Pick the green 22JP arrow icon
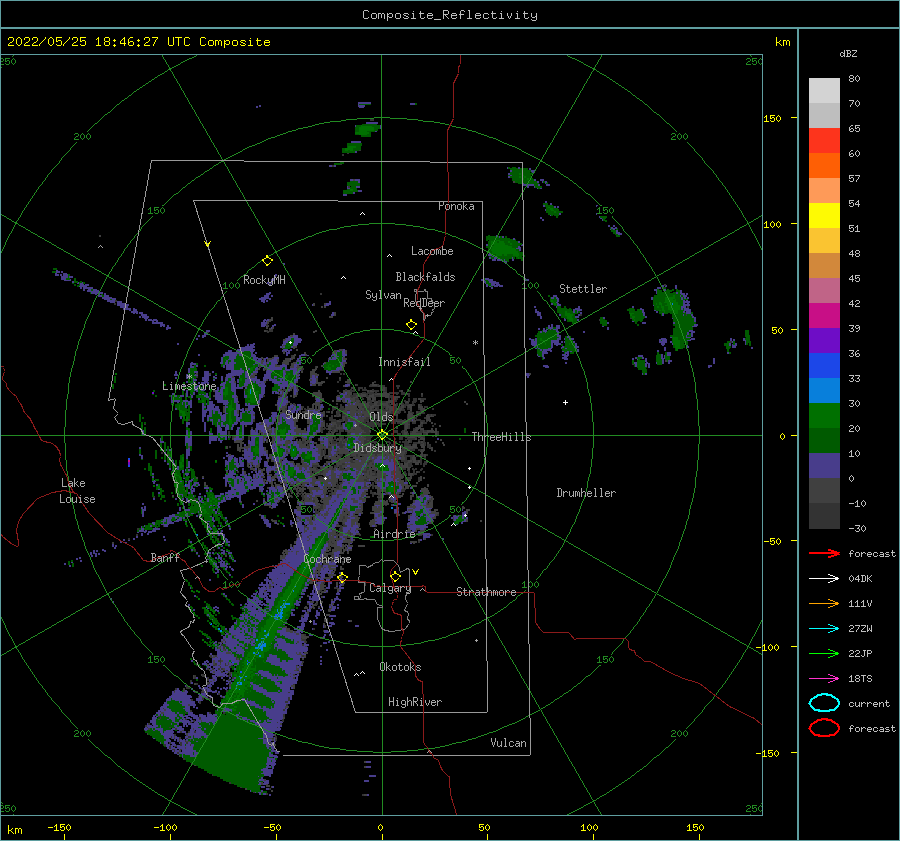The height and width of the screenshot is (841, 900). pyautogui.click(x=824, y=653)
